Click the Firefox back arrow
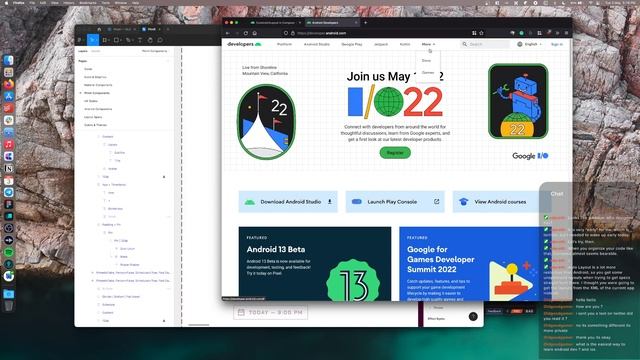Viewport: 640px width, 360px height. point(228,33)
